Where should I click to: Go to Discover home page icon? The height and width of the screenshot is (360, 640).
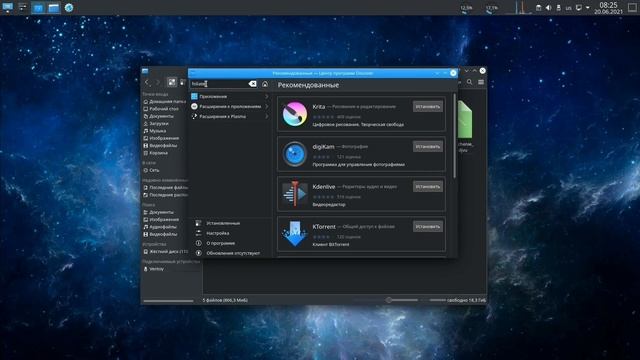click(x=265, y=84)
